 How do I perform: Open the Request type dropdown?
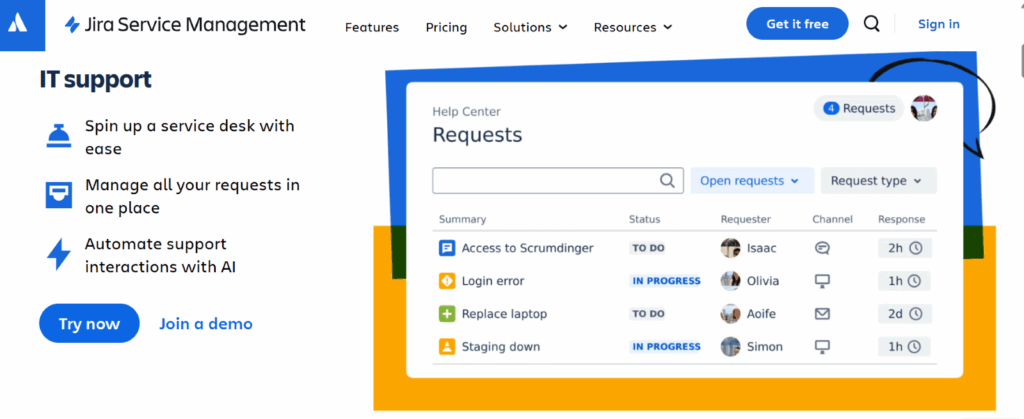878,181
